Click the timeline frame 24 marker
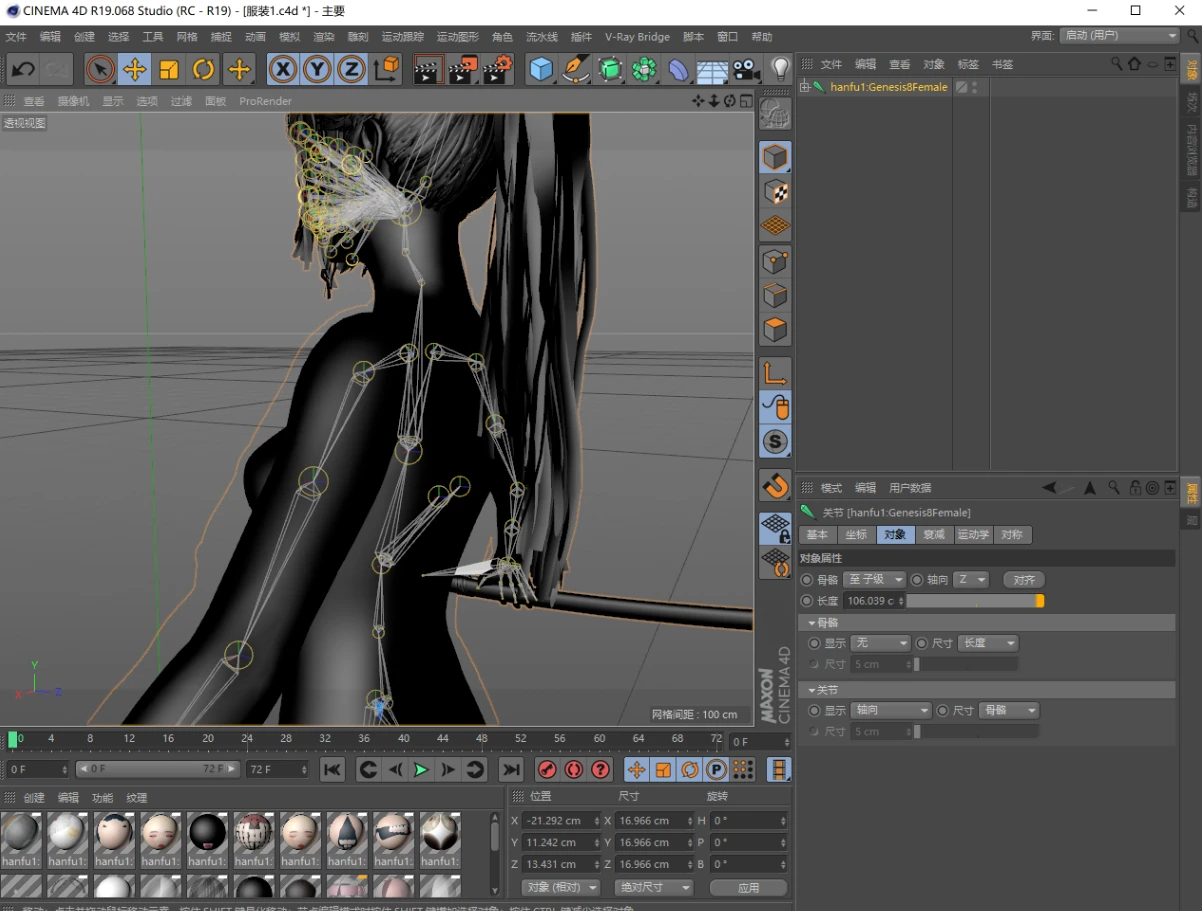1202x911 pixels. pos(247,739)
